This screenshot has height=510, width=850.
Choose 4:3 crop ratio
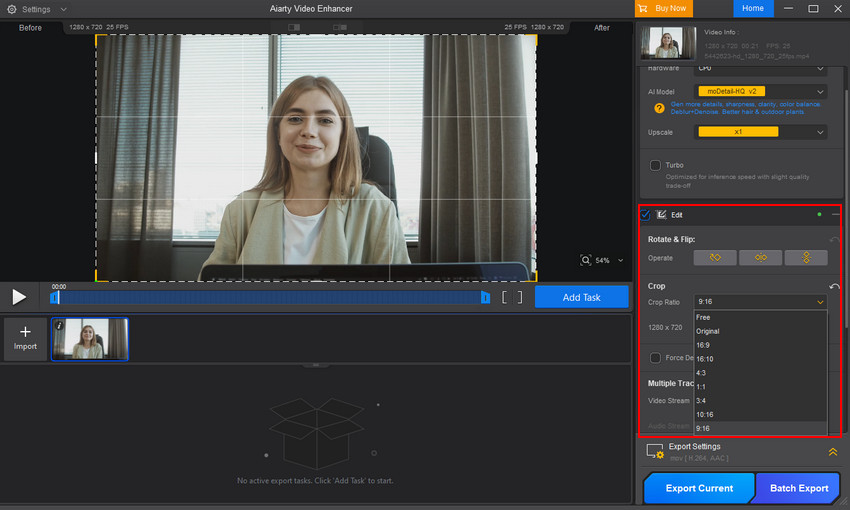pos(760,373)
